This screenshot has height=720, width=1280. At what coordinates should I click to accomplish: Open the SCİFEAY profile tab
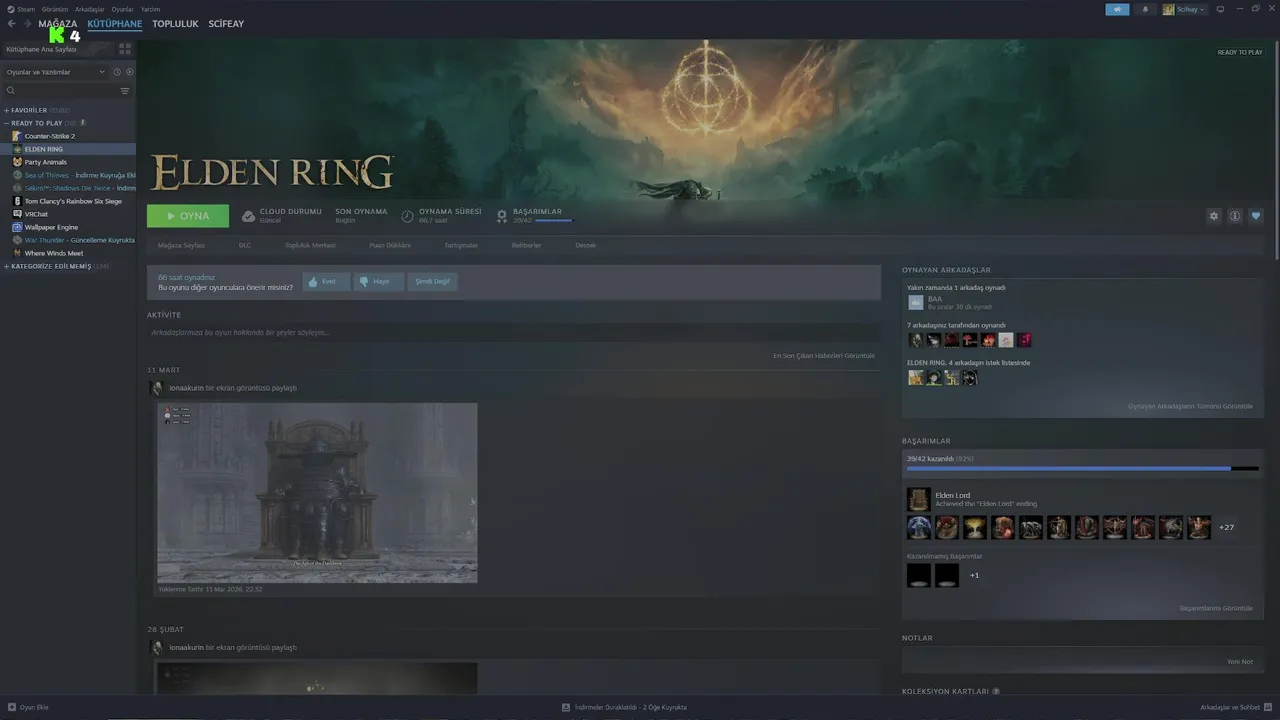pos(226,23)
